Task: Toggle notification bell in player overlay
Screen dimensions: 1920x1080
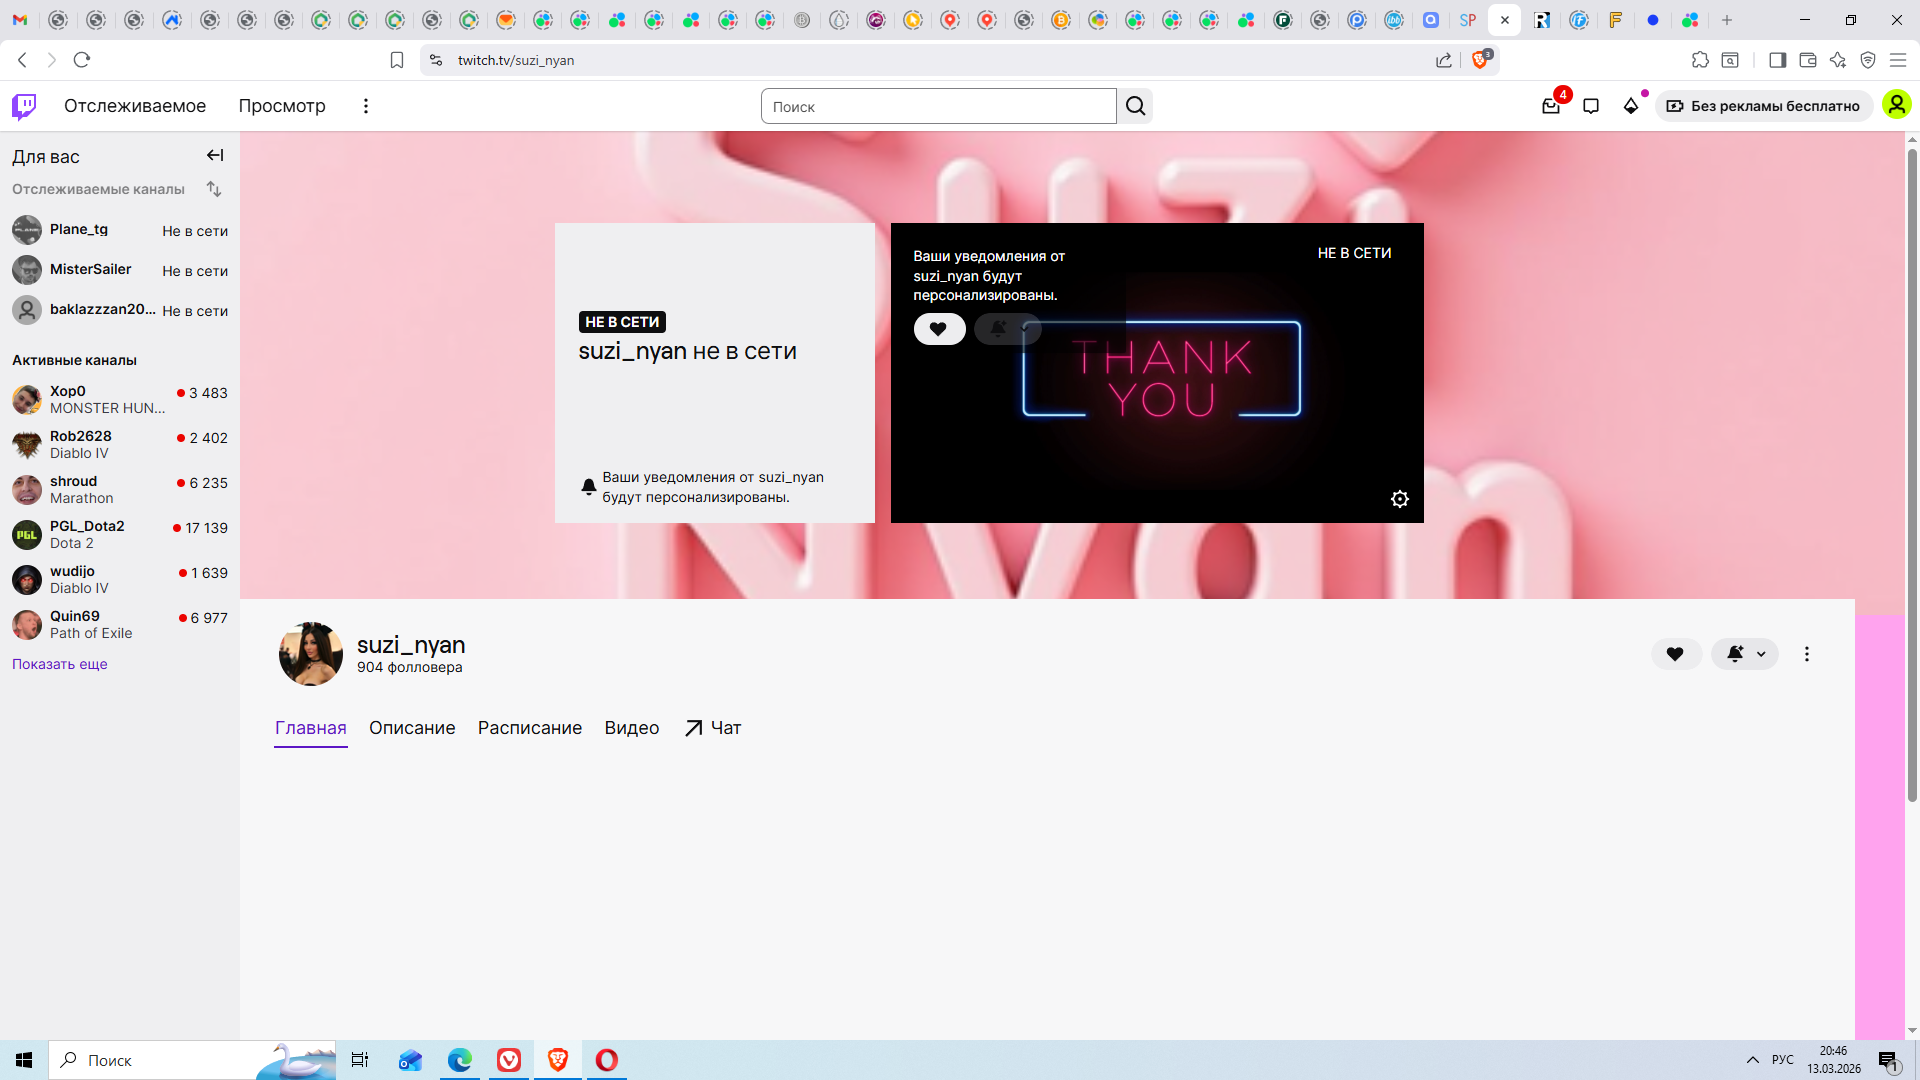Action: [x=999, y=329]
